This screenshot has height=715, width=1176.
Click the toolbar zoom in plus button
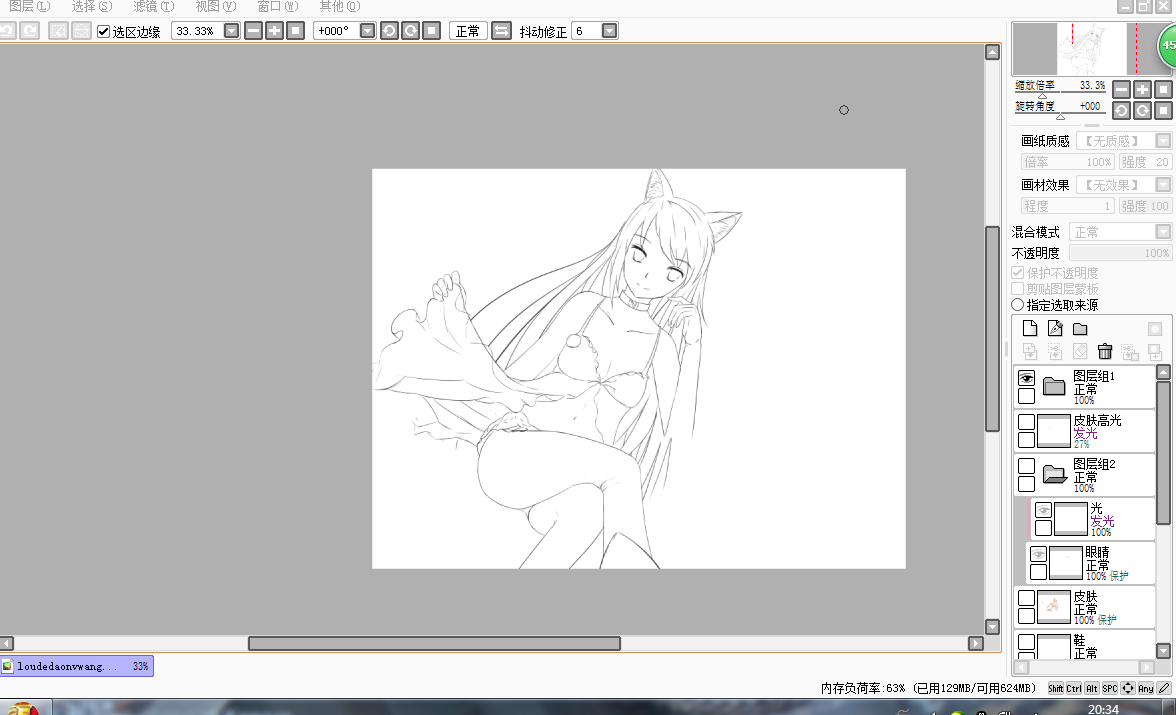(274, 31)
